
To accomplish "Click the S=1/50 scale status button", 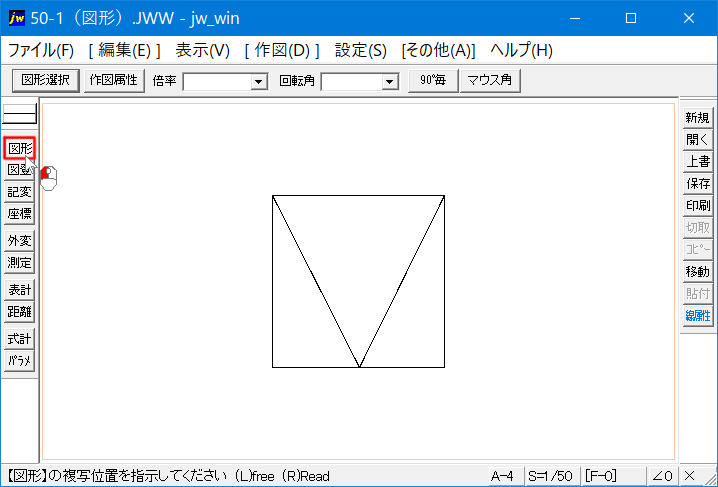I will tap(552, 476).
